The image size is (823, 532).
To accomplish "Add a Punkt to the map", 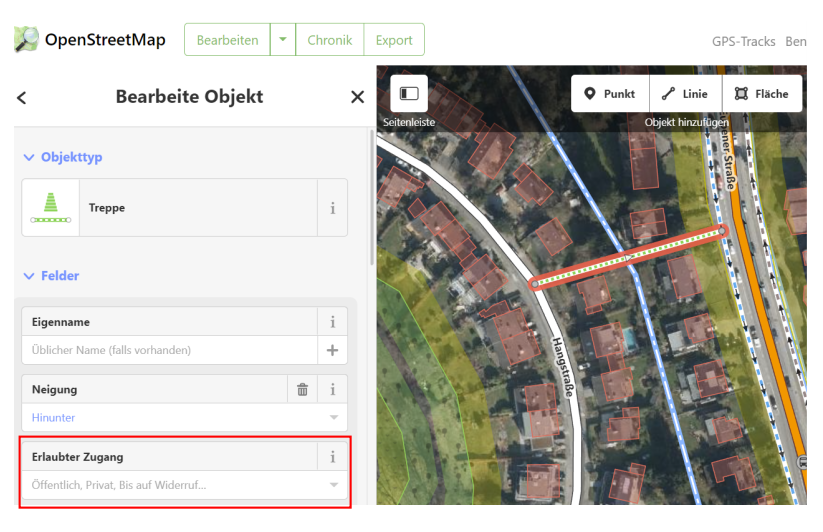I will click(x=610, y=94).
